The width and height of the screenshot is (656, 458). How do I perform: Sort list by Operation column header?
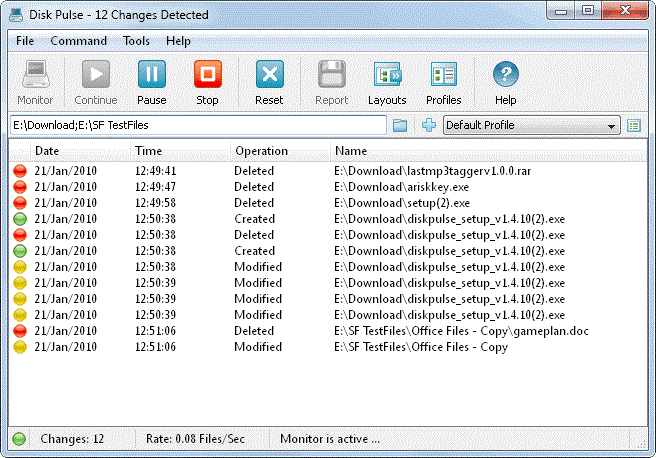(261, 151)
